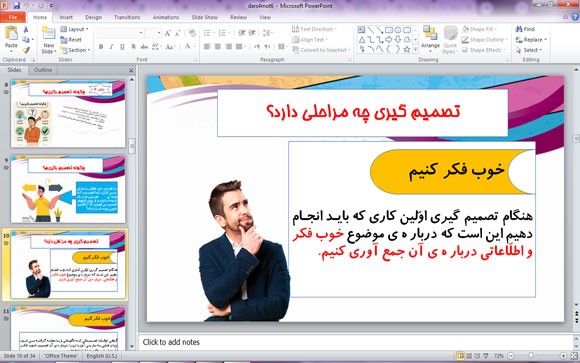Switch to the Transitions ribbon tab
Screen dimensions: 580x363
127,17
